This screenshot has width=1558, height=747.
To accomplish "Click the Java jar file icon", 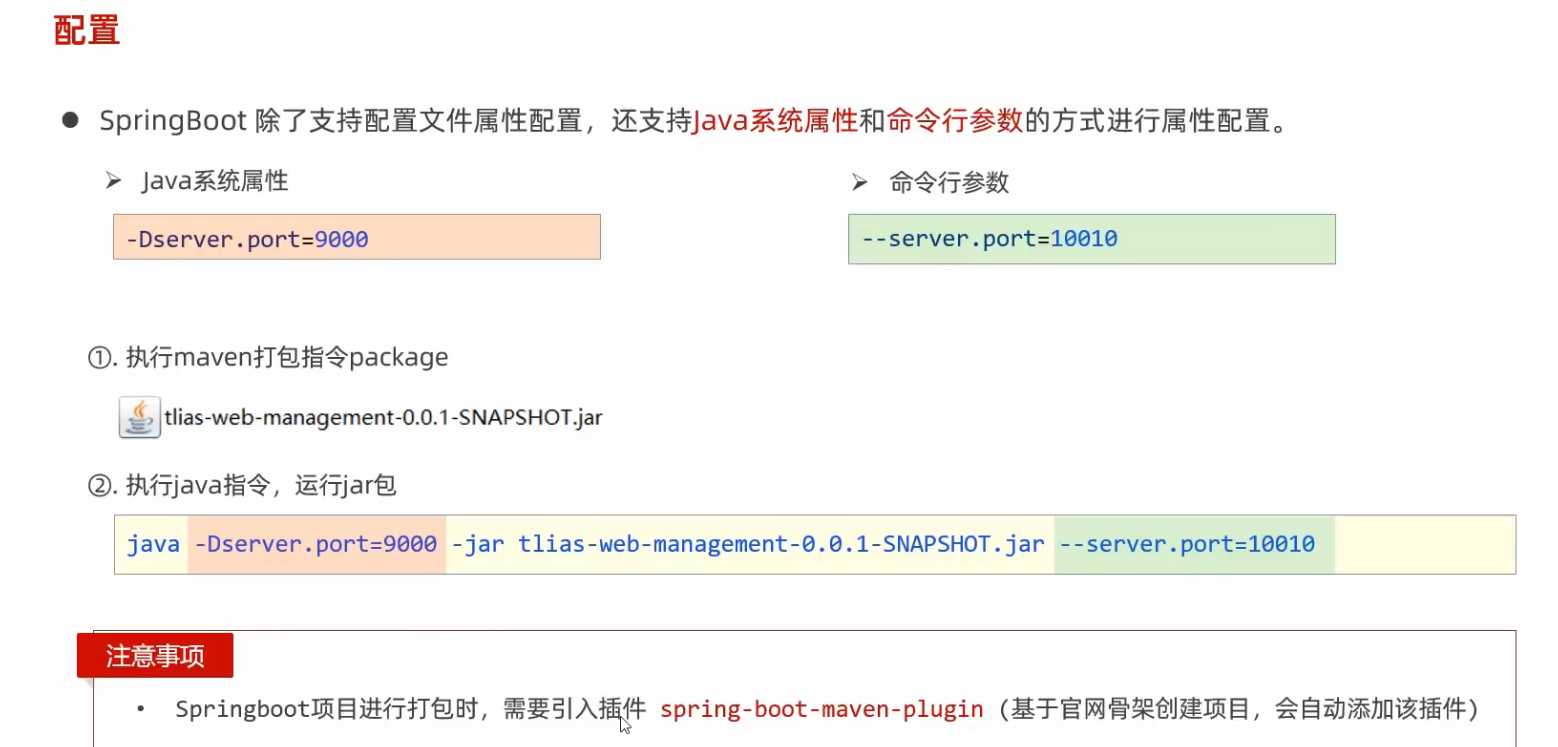I will click(139, 417).
